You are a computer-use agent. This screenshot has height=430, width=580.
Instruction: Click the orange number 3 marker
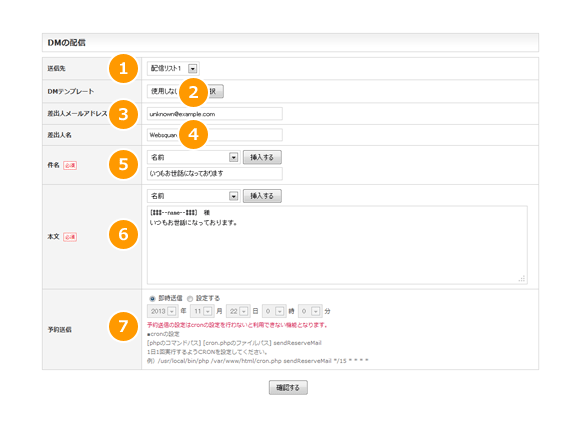123,114
